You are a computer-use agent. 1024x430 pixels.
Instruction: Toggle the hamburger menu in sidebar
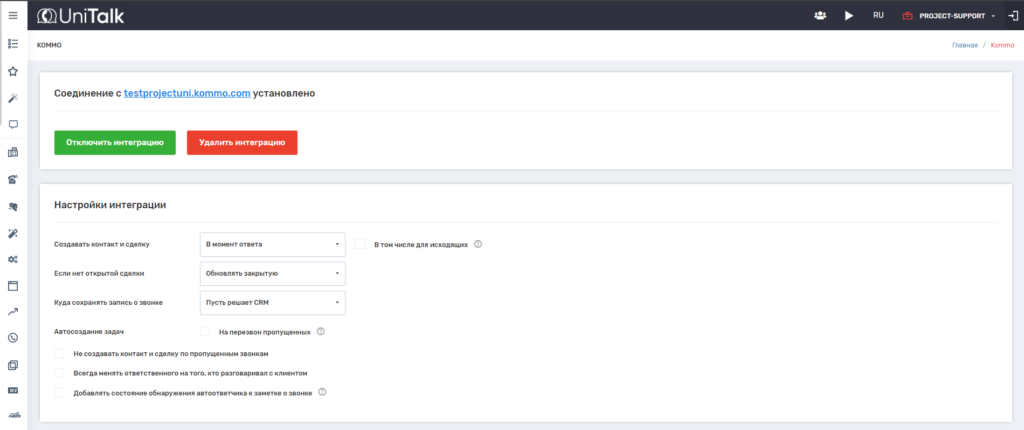(x=13, y=15)
